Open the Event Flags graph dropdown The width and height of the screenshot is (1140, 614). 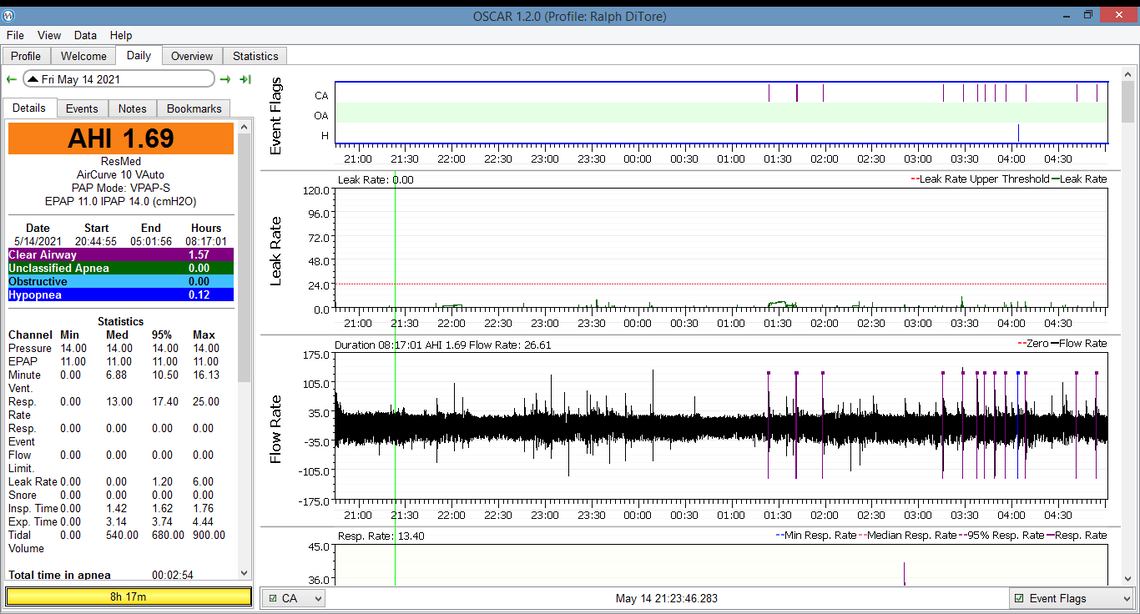pos(1072,598)
